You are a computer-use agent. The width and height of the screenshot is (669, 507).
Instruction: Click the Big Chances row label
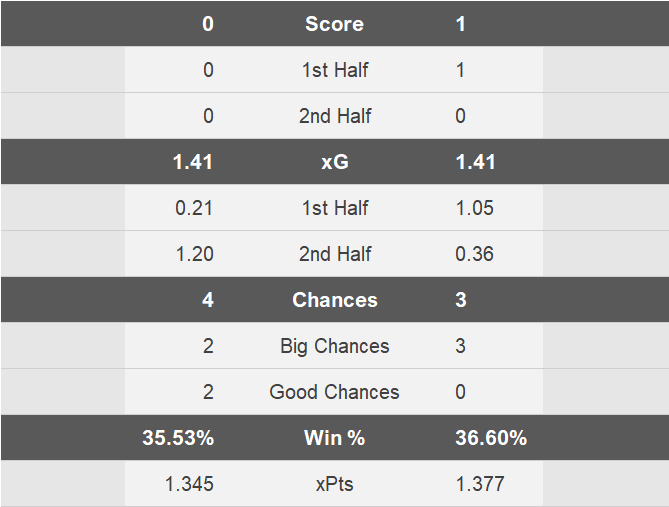334,346
